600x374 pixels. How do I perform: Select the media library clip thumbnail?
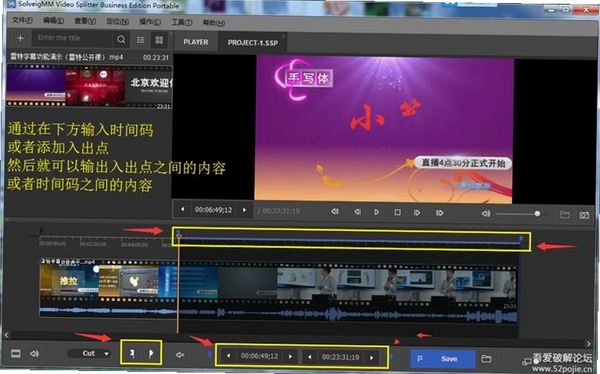point(89,86)
